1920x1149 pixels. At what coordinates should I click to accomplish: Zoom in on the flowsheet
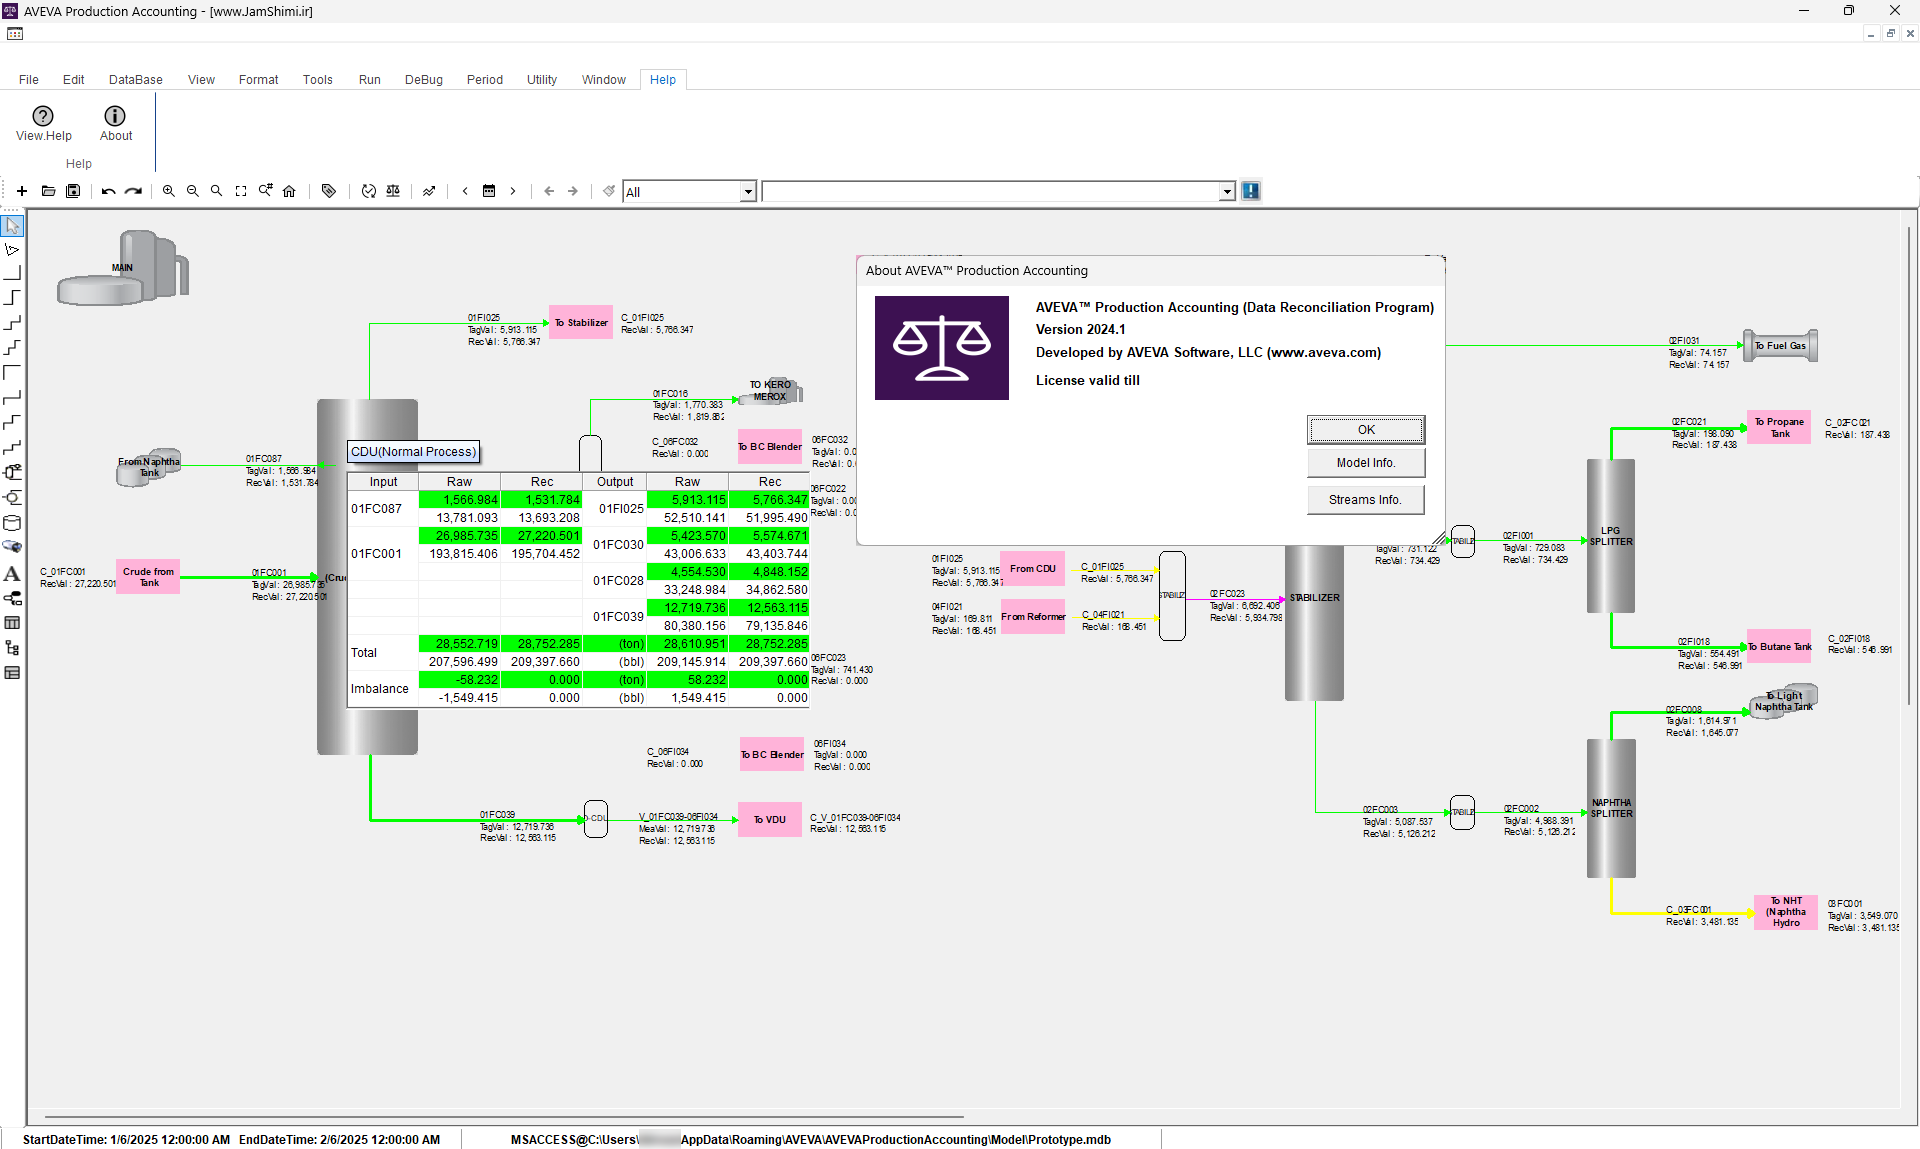click(x=169, y=191)
